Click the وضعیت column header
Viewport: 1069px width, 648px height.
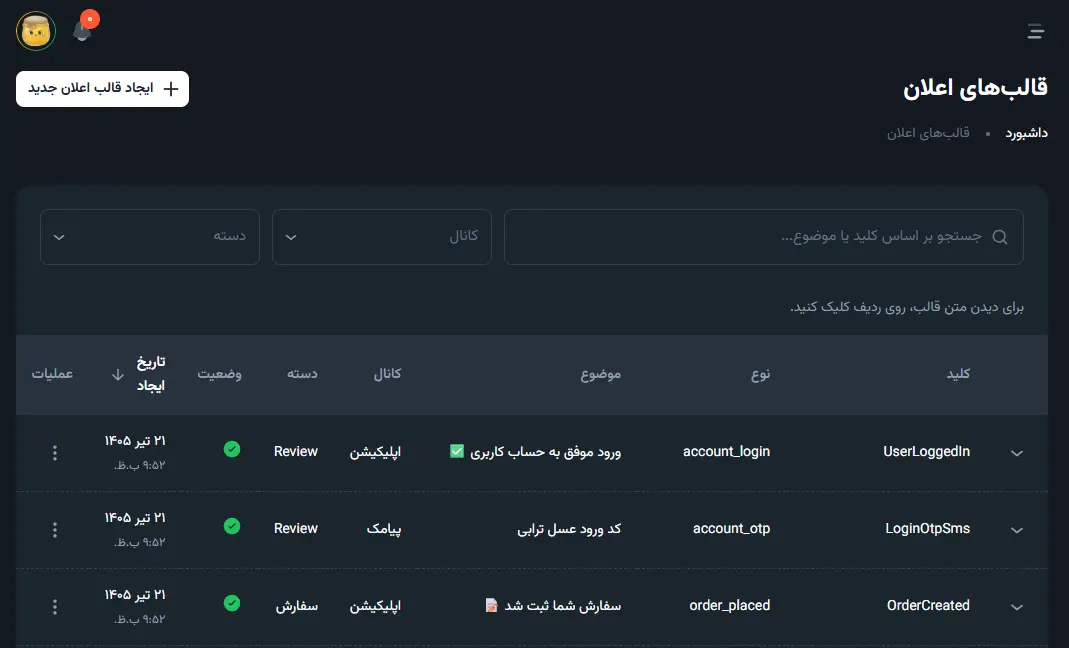[x=220, y=374]
